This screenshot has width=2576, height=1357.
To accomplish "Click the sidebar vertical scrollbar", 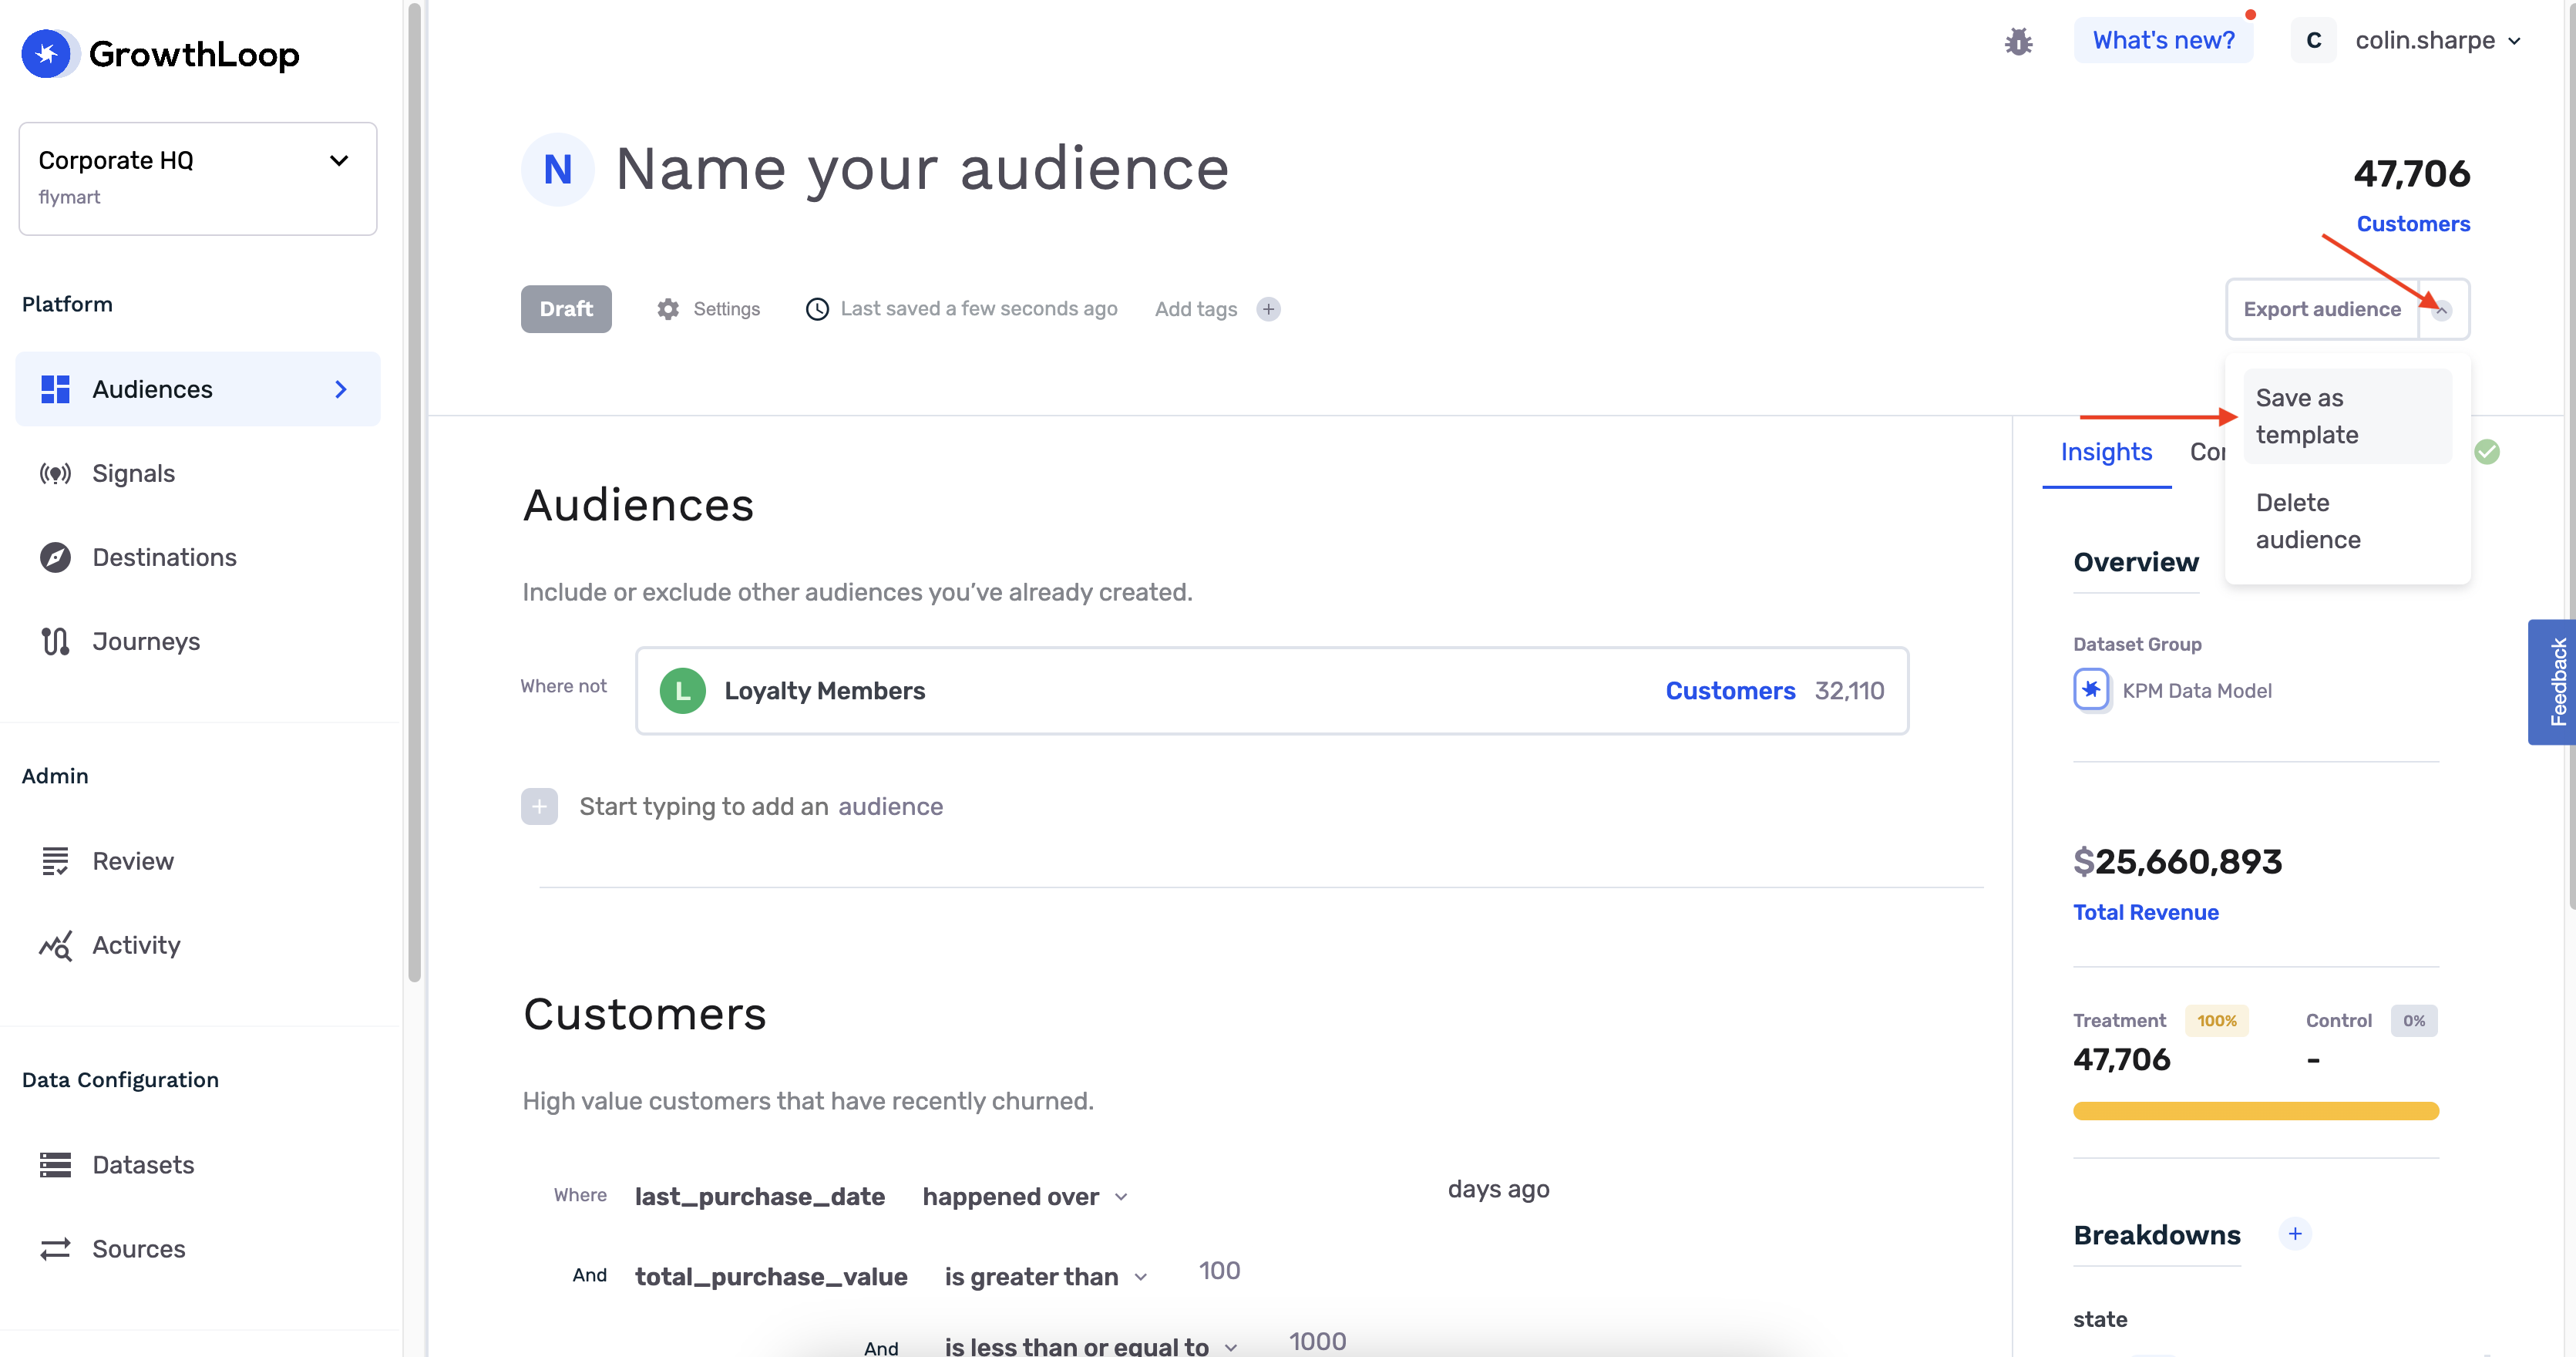I will (x=414, y=490).
